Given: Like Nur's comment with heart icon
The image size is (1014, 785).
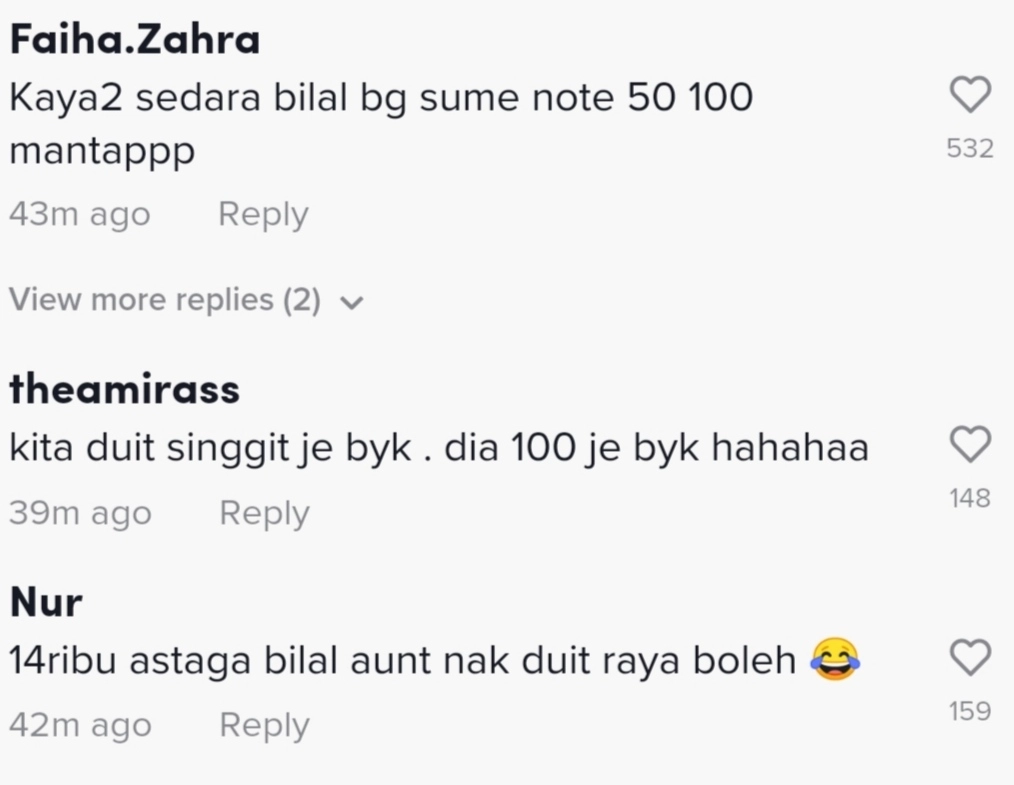Looking at the screenshot, I should pyautogui.click(x=970, y=658).
